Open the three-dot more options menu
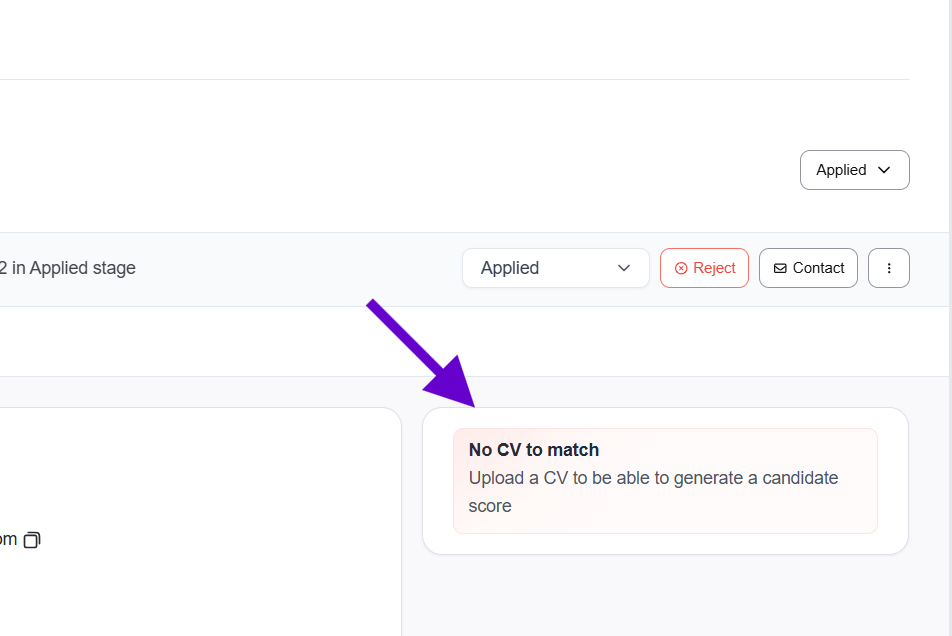952x636 pixels. pos(889,268)
